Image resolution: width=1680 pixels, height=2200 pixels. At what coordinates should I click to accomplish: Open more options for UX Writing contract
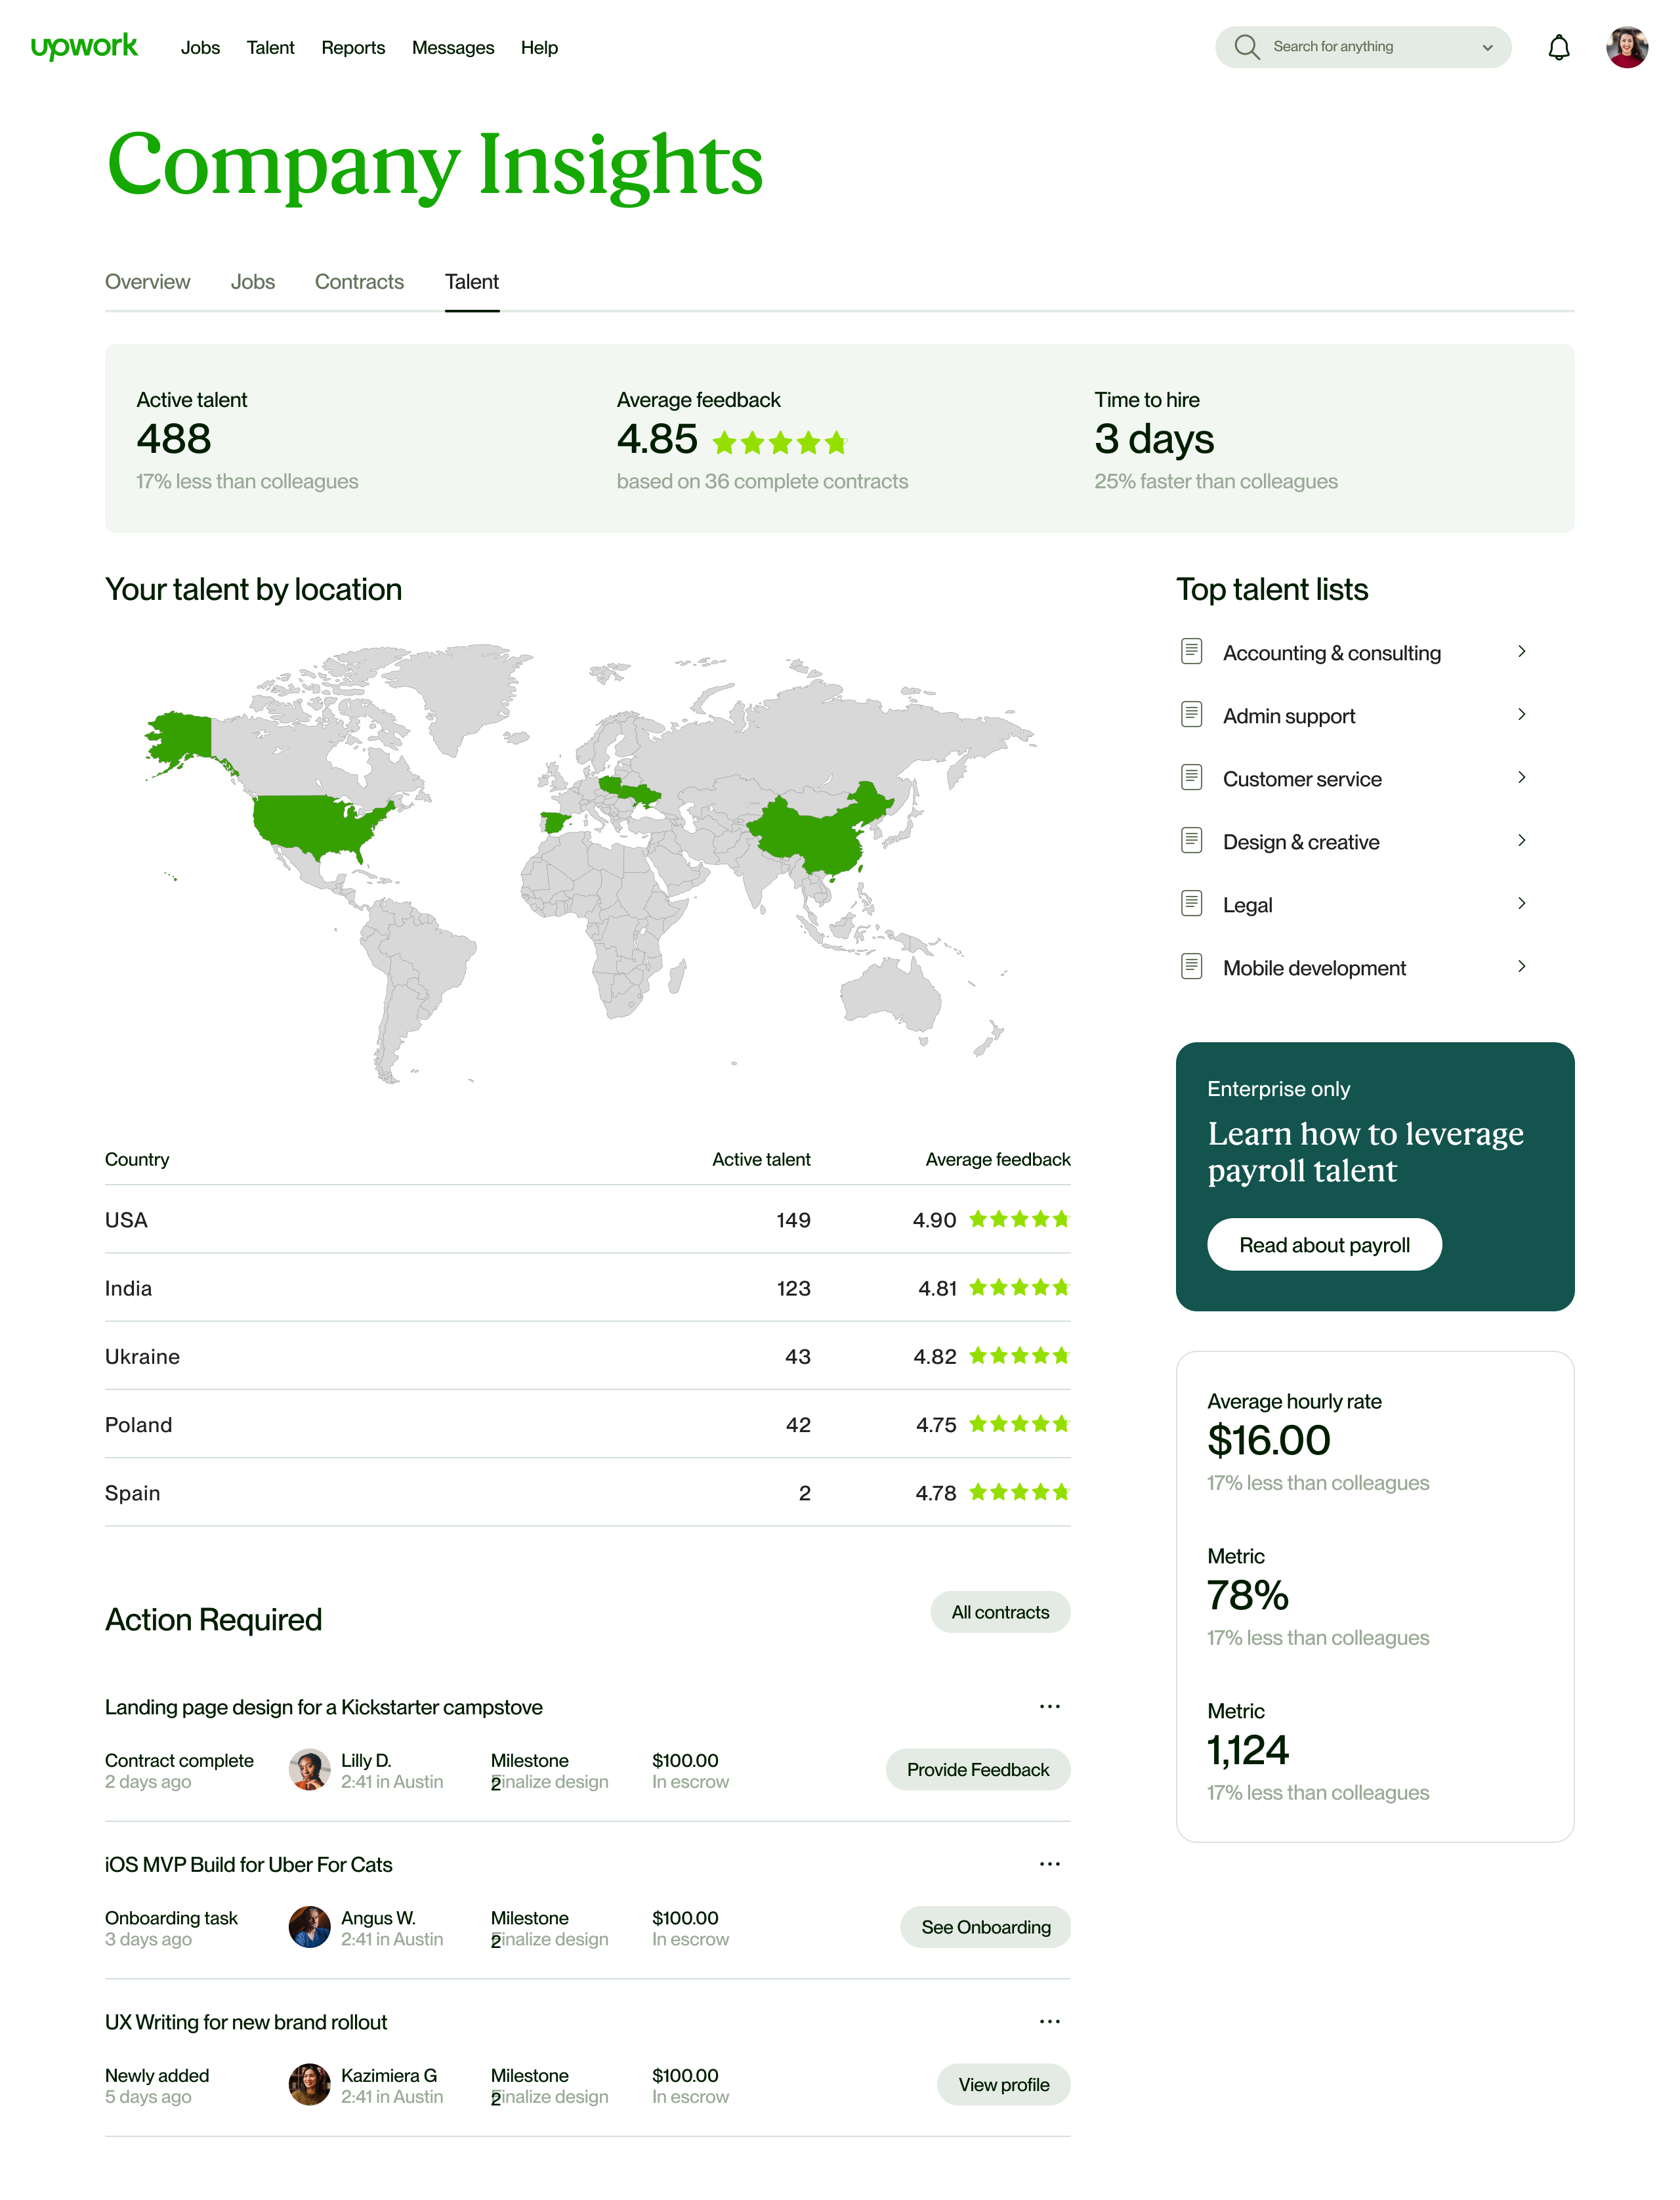[1049, 2021]
